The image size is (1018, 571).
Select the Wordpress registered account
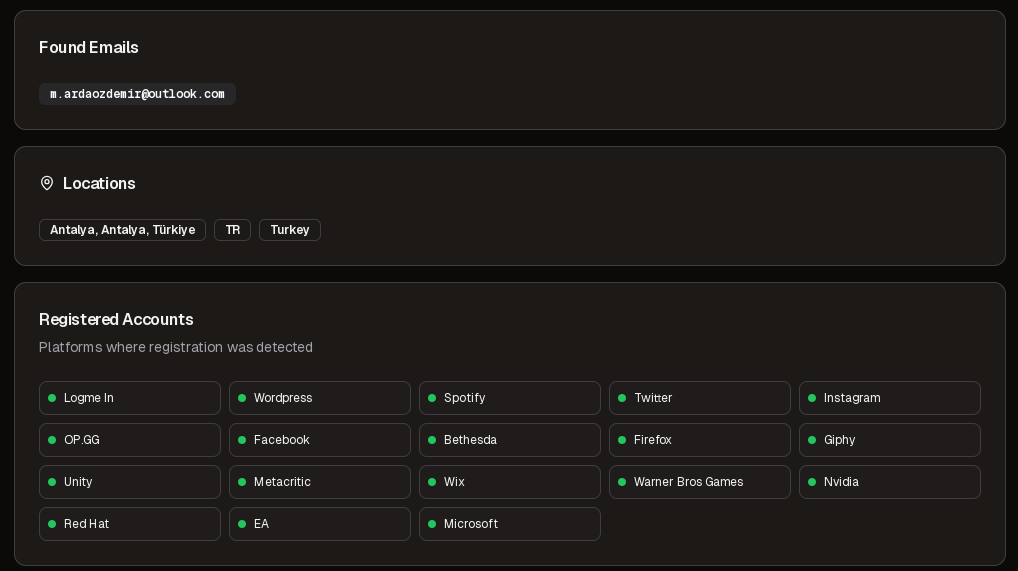320,398
